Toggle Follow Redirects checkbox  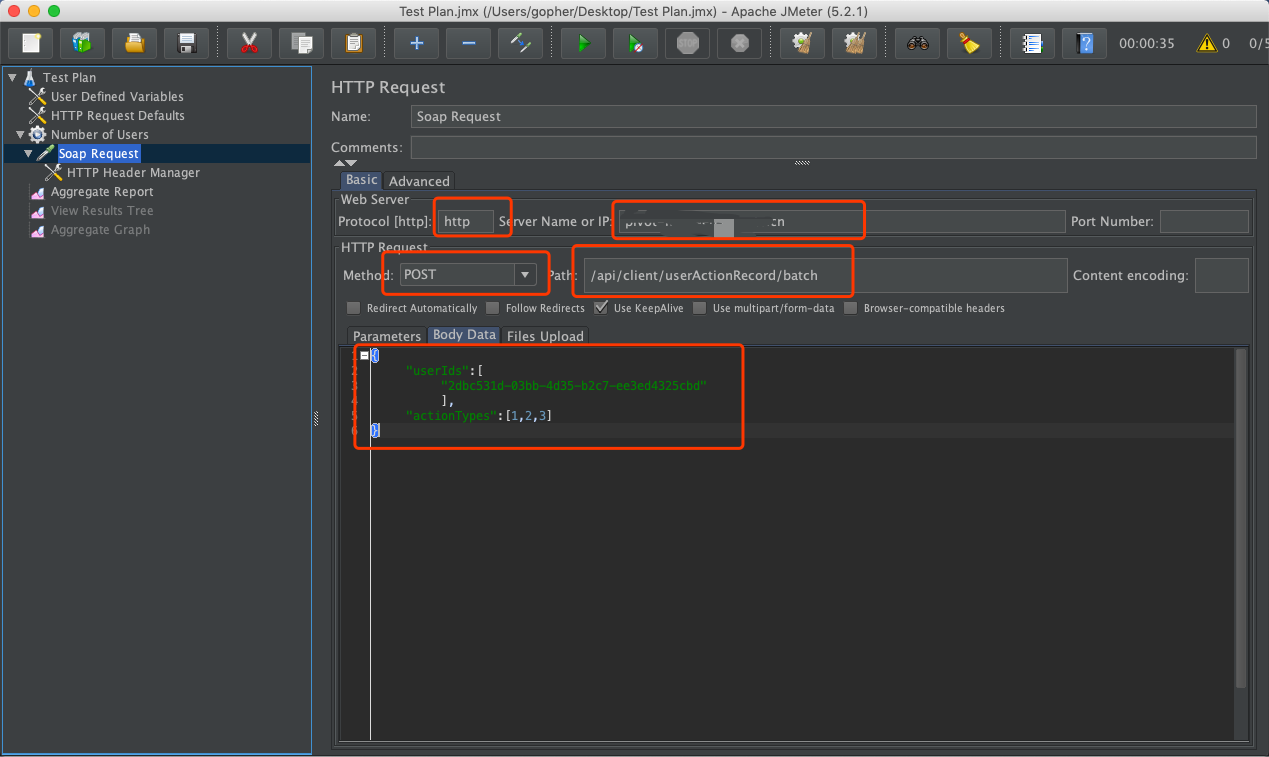tap(492, 308)
